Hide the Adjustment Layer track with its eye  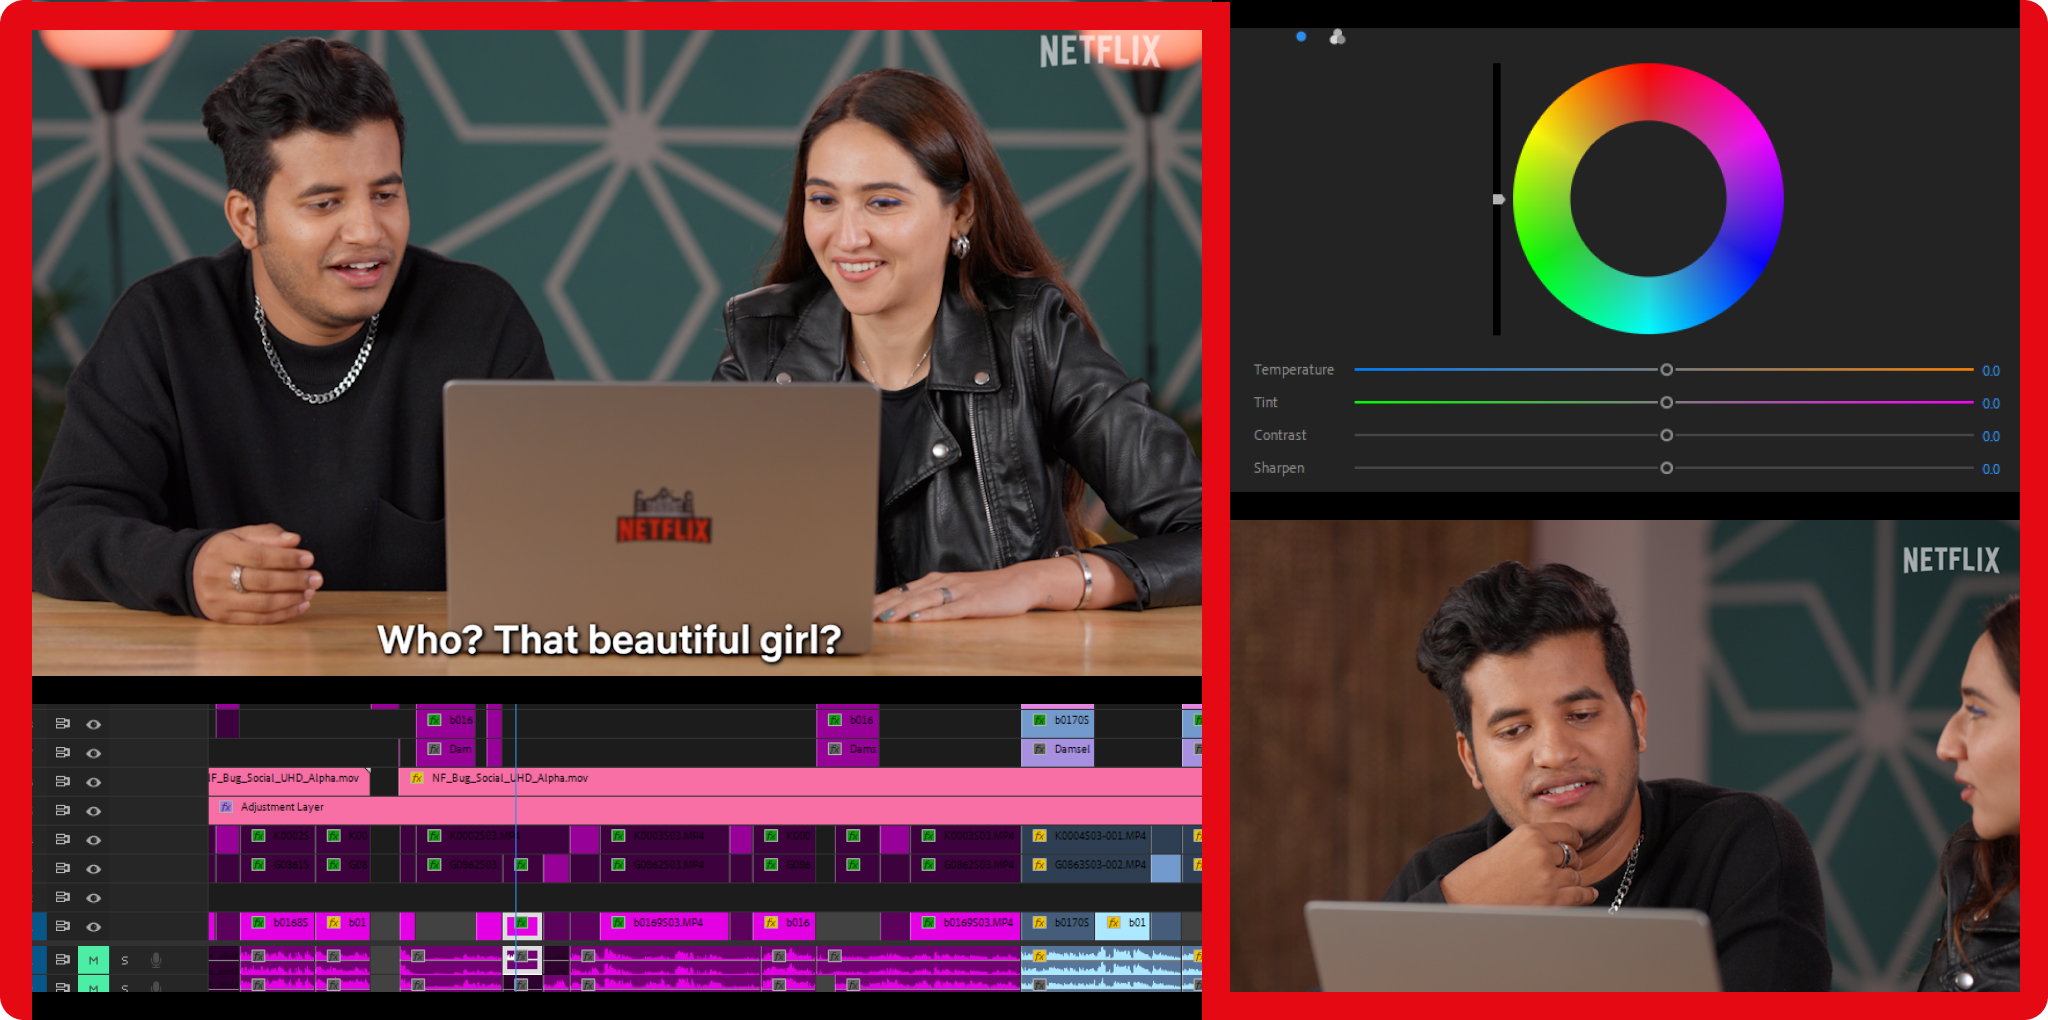pyautogui.click(x=94, y=811)
